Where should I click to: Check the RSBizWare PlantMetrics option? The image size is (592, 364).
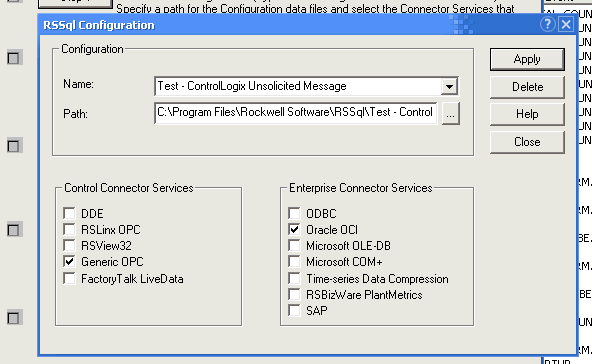point(294,295)
